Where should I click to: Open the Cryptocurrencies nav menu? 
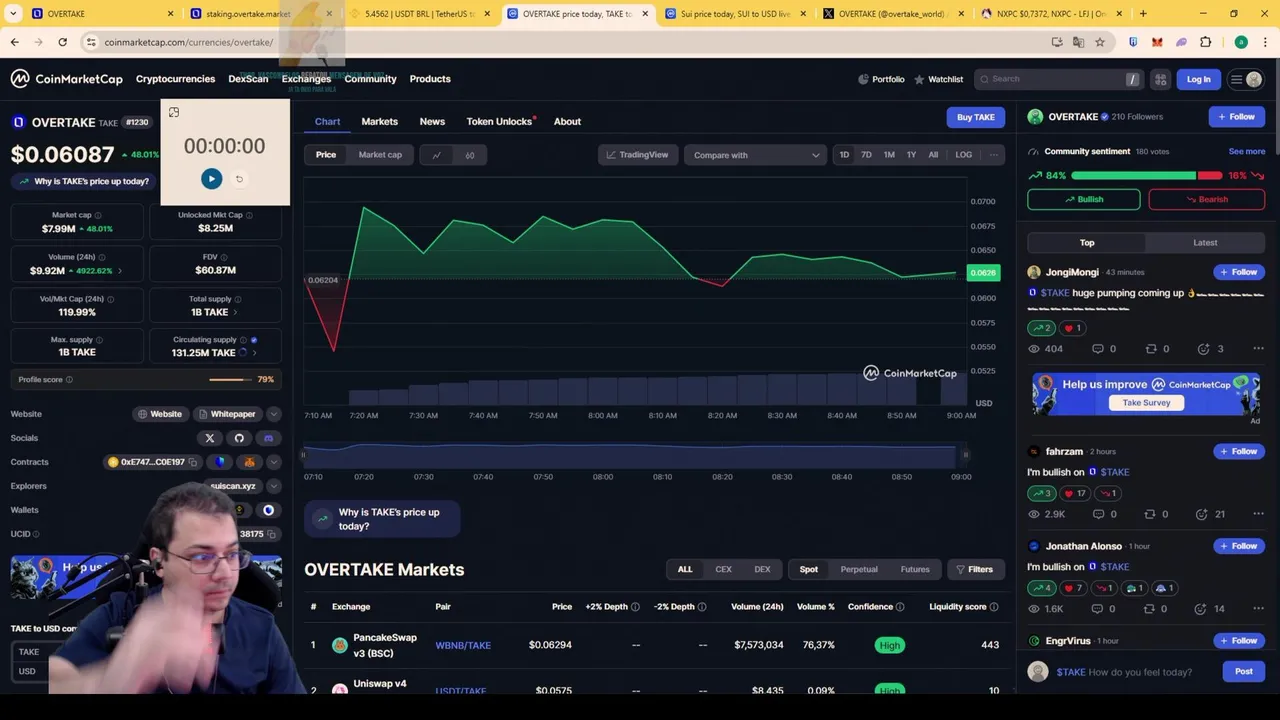coord(175,79)
